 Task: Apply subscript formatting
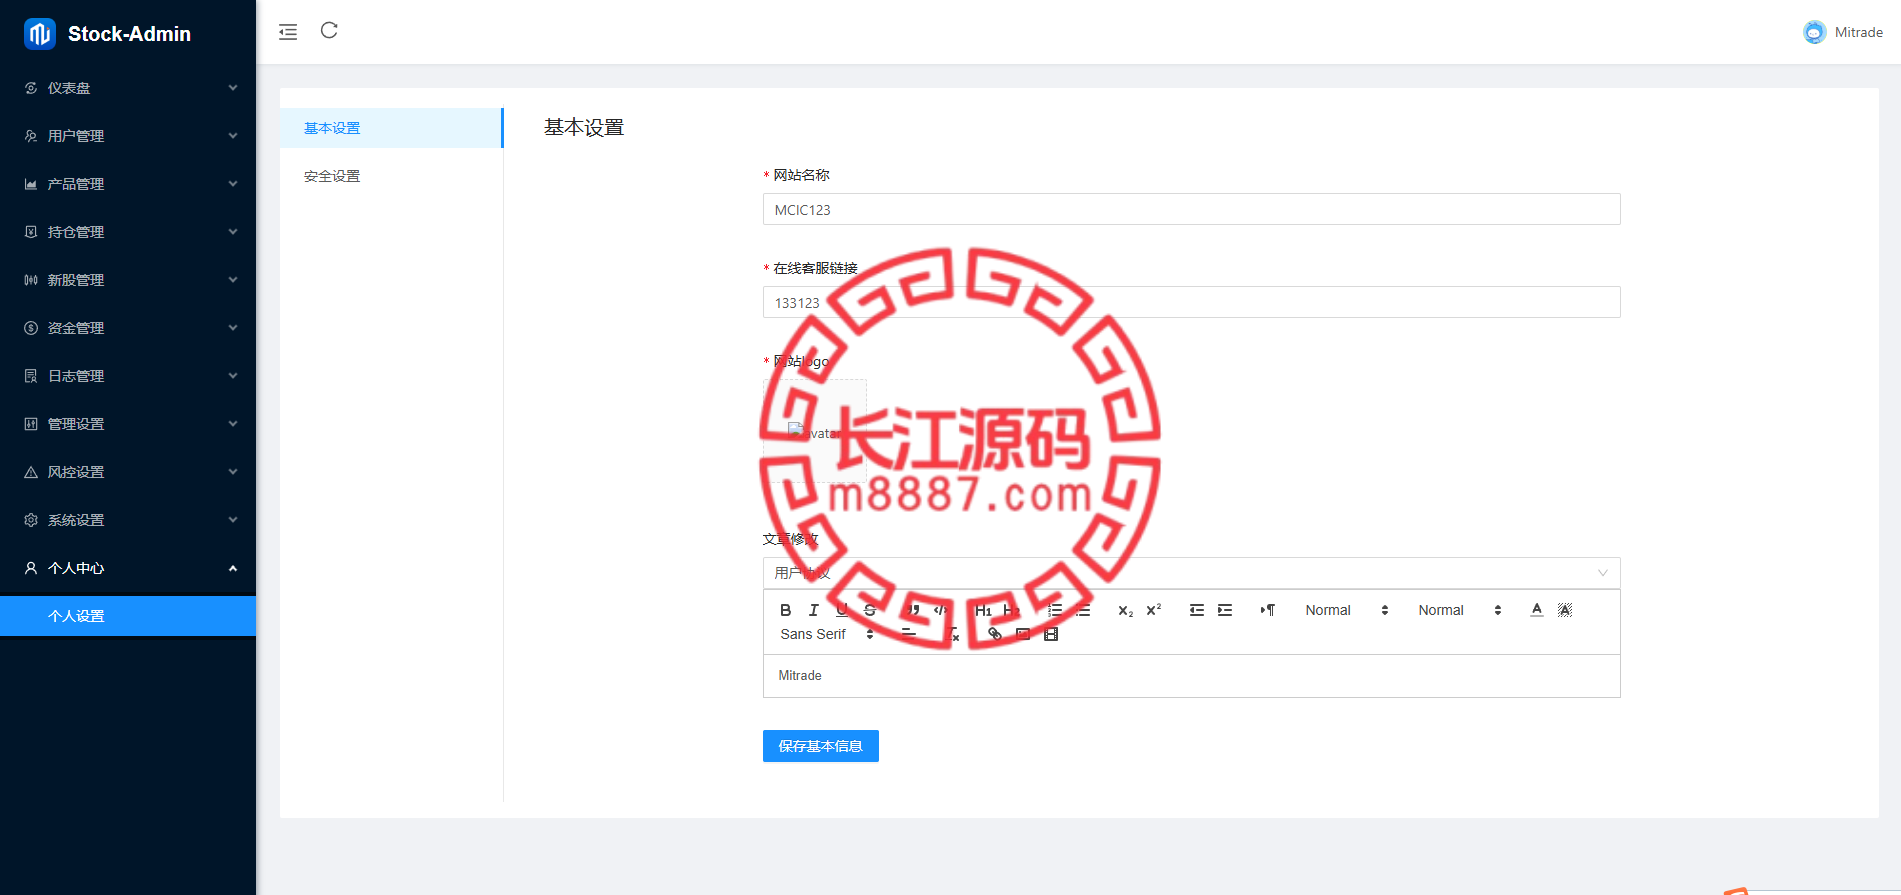tap(1126, 610)
